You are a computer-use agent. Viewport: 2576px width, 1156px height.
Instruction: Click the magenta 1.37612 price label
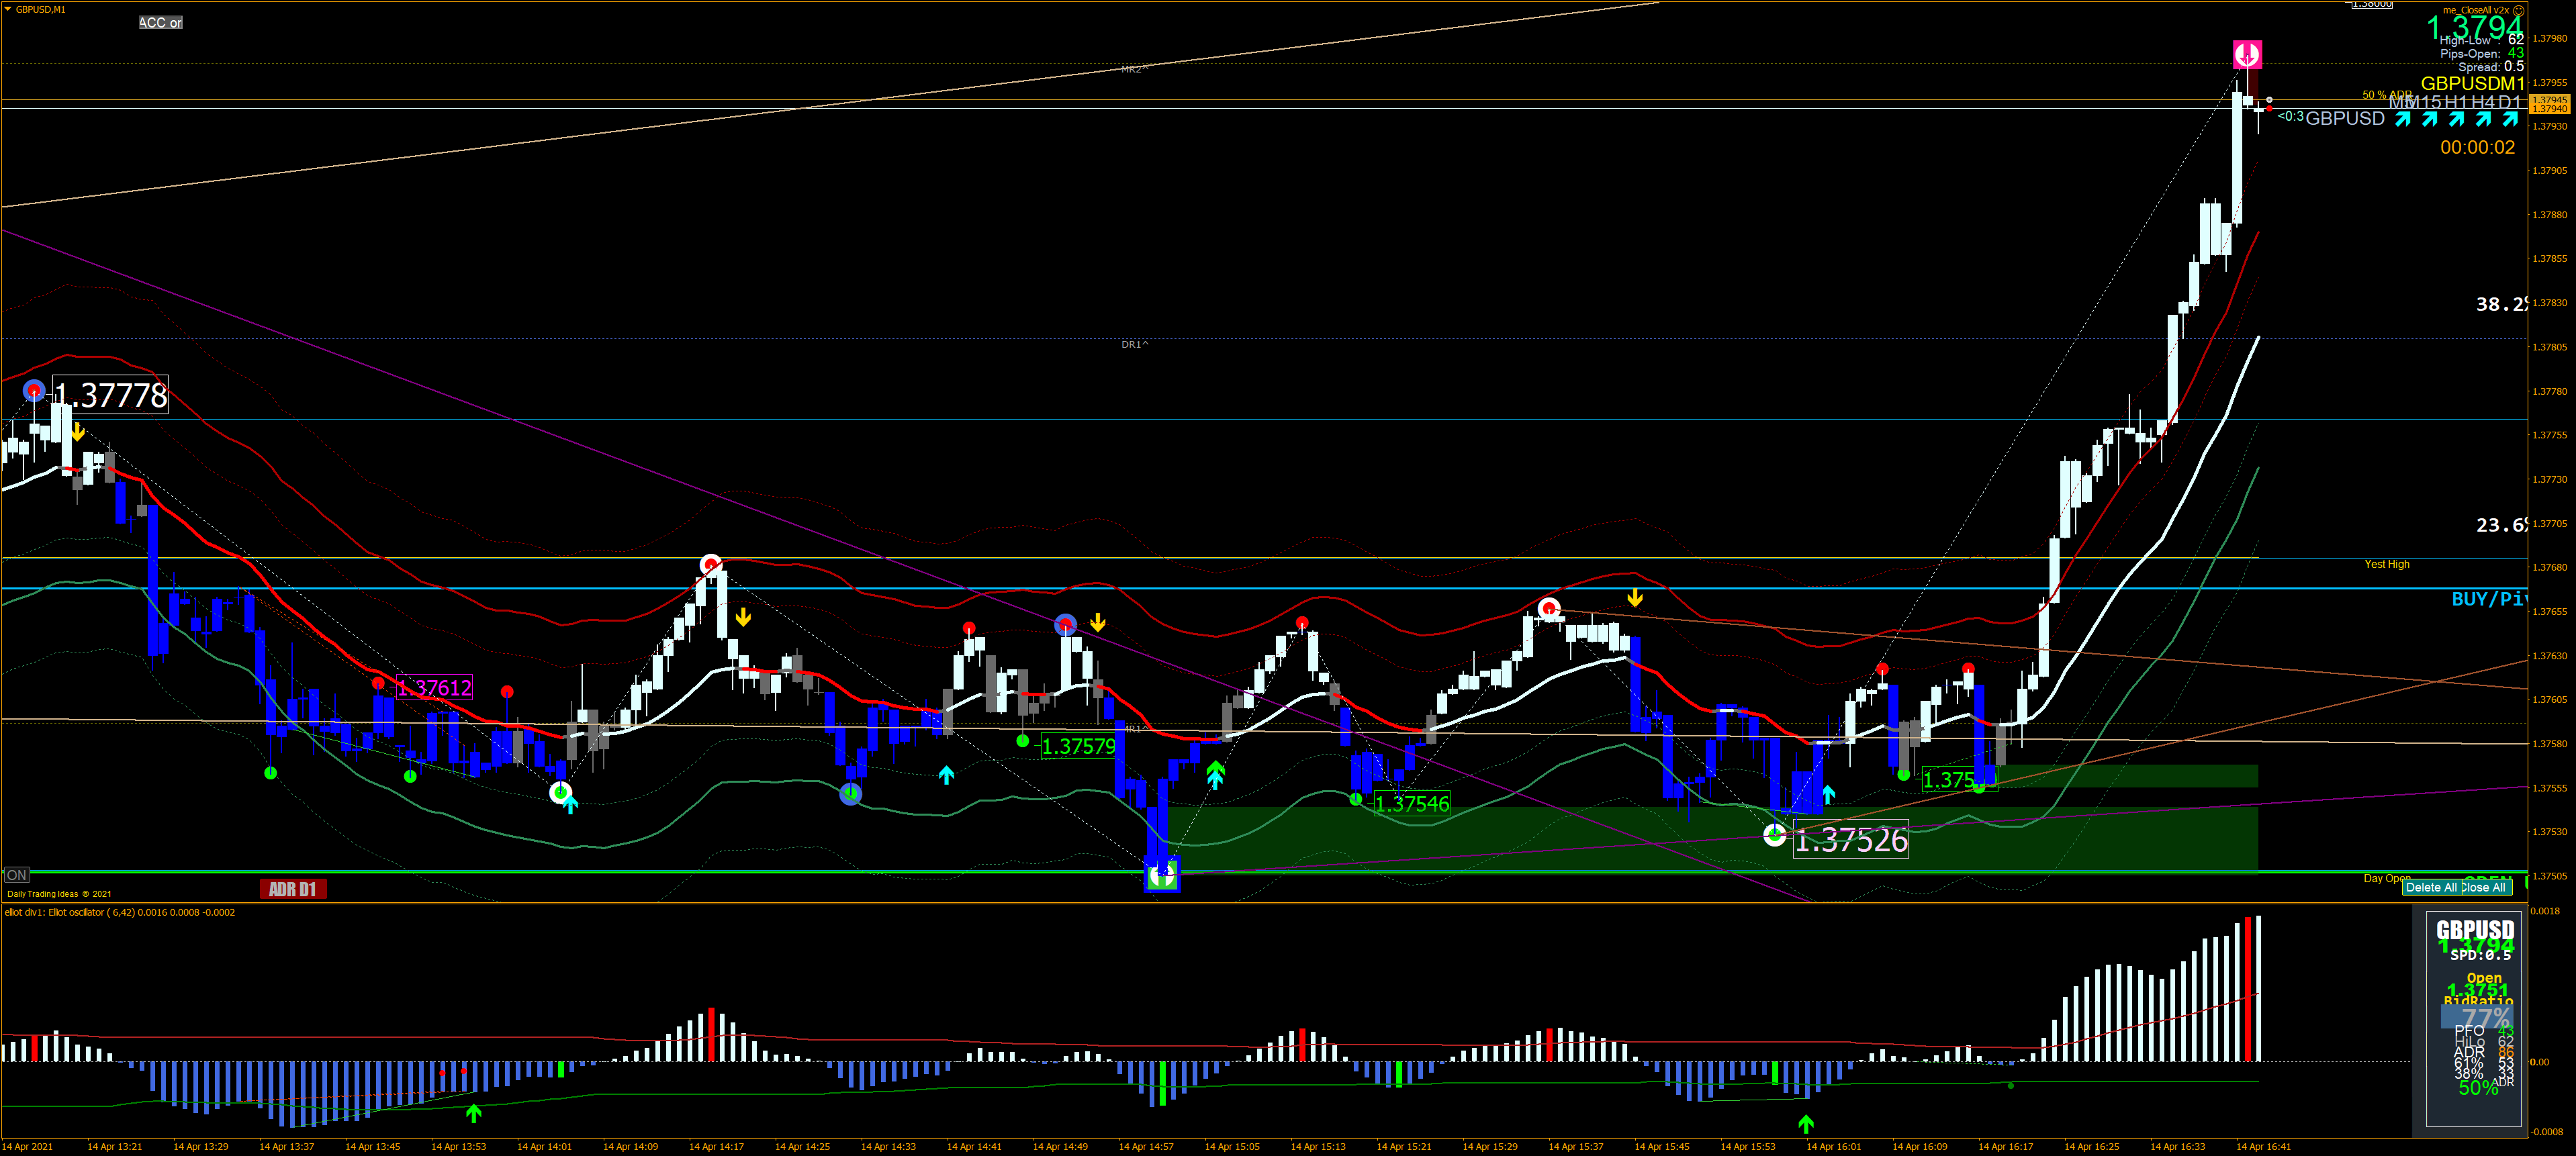(x=434, y=687)
